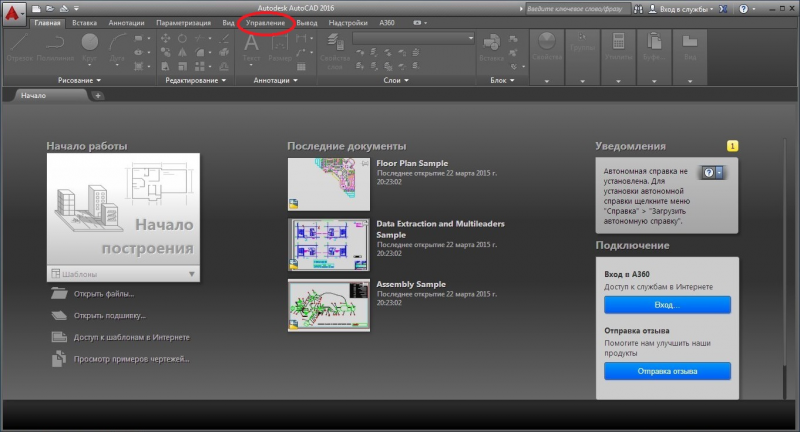The height and width of the screenshot is (432, 800).
Task: Click the Отправка отзыва feedback button
Action: 667,371
